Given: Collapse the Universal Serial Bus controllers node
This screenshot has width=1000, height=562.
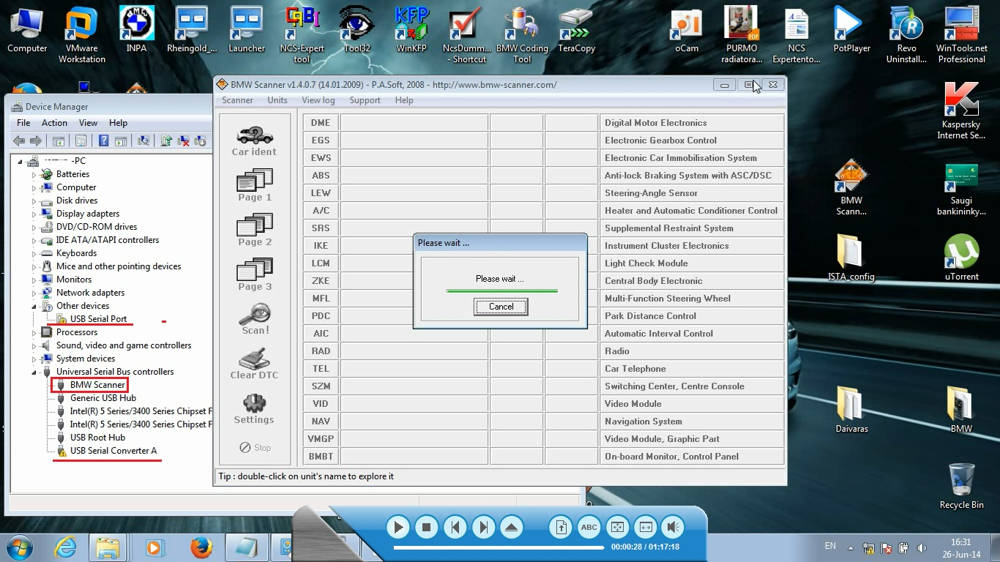Looking at the screenshot, I should [34, 372].
